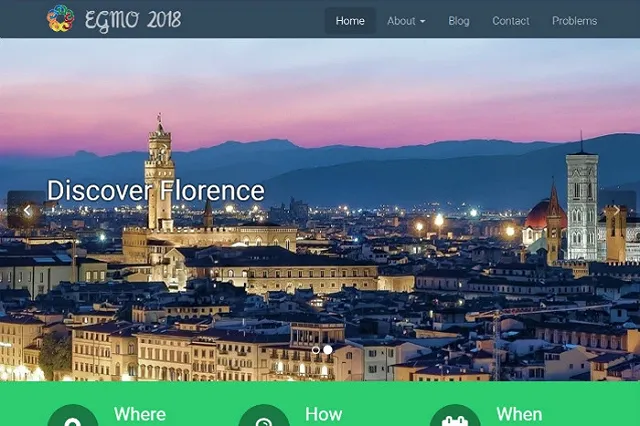640x426 pixels.
Task: Open the EGMO 2018 brand title link
Action: (133, 20)
